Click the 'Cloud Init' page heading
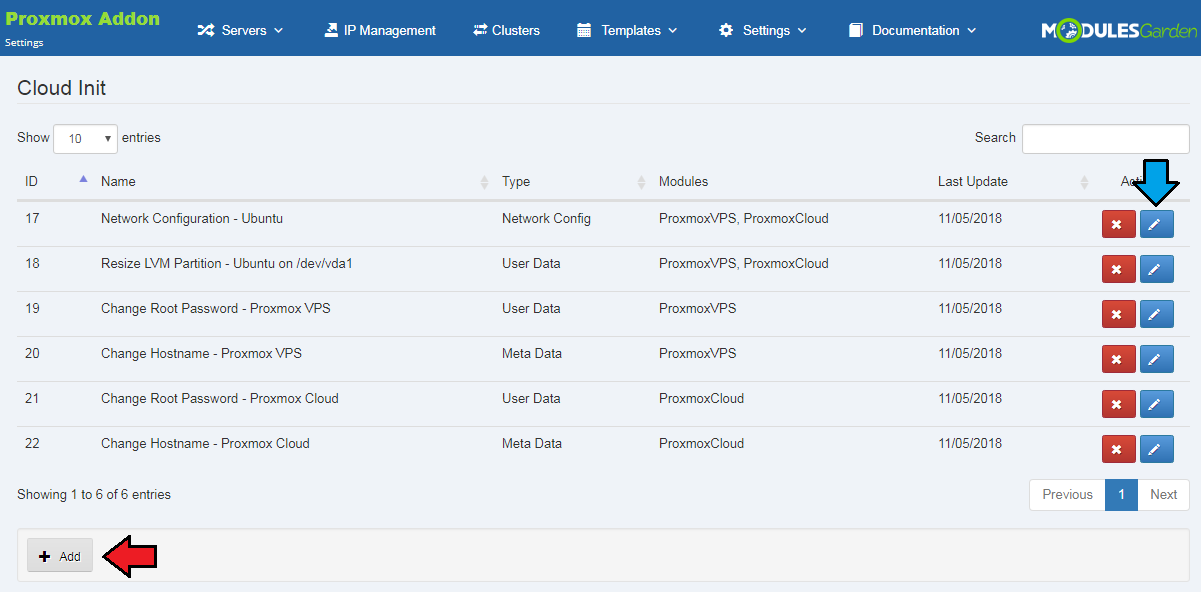This screenshot has height=592, width=1201. 62,88
